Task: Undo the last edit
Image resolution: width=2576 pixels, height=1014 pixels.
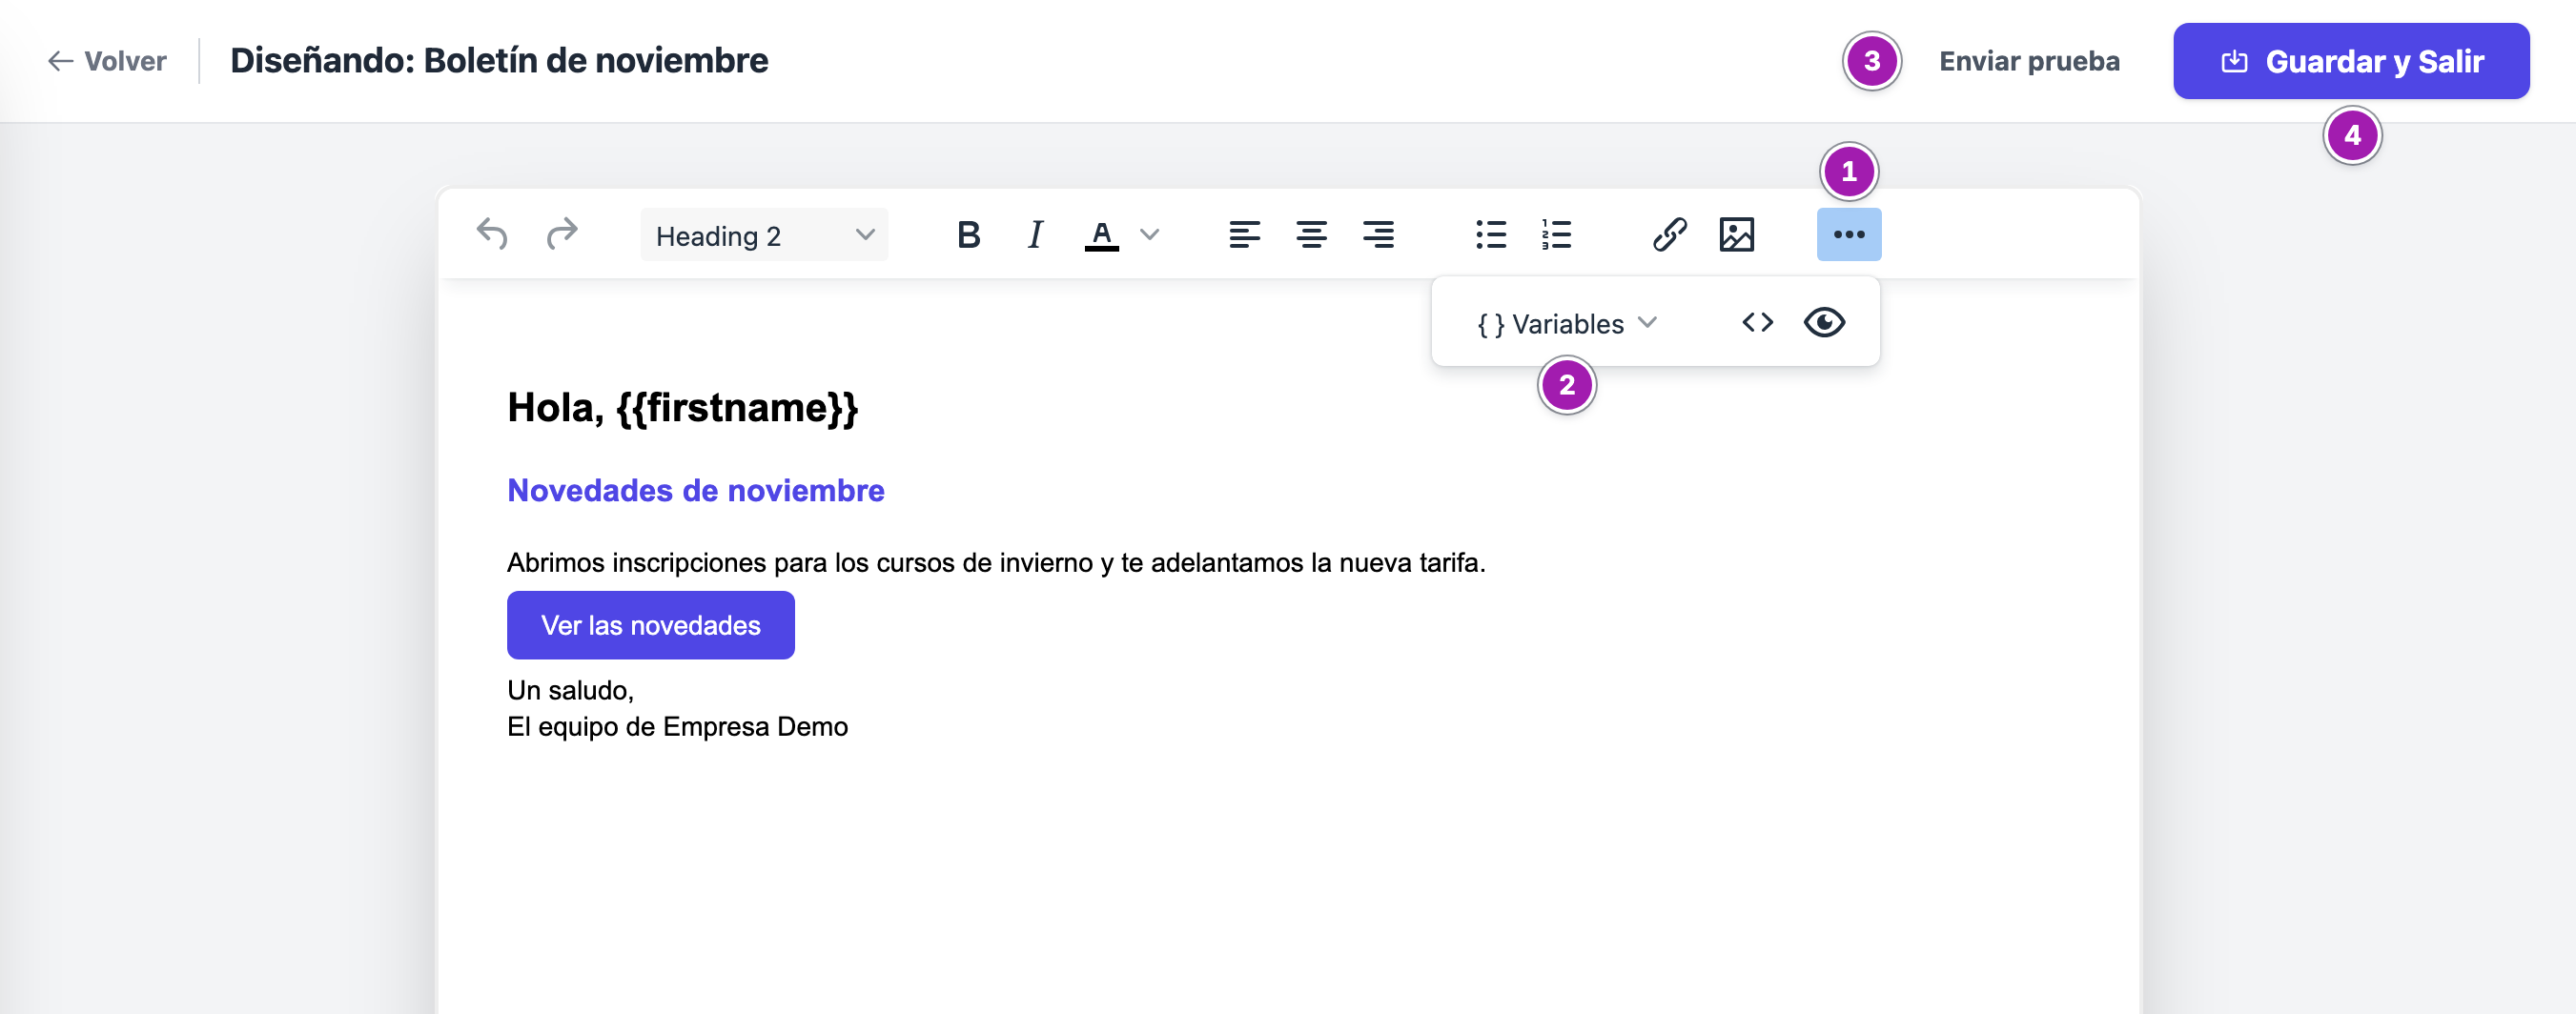Action: pos(491,235)
